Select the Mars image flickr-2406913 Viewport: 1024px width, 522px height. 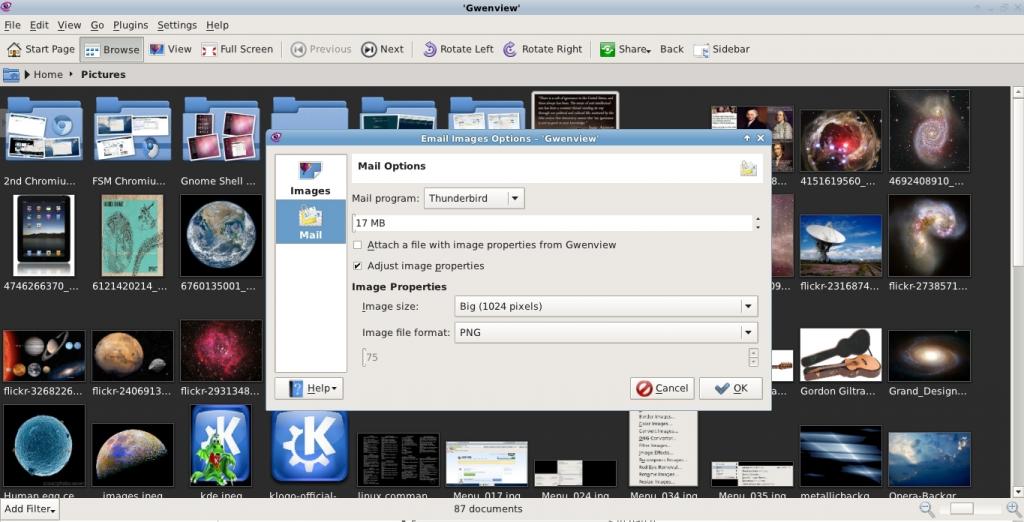pyautogui.click(x=133, y=356)
